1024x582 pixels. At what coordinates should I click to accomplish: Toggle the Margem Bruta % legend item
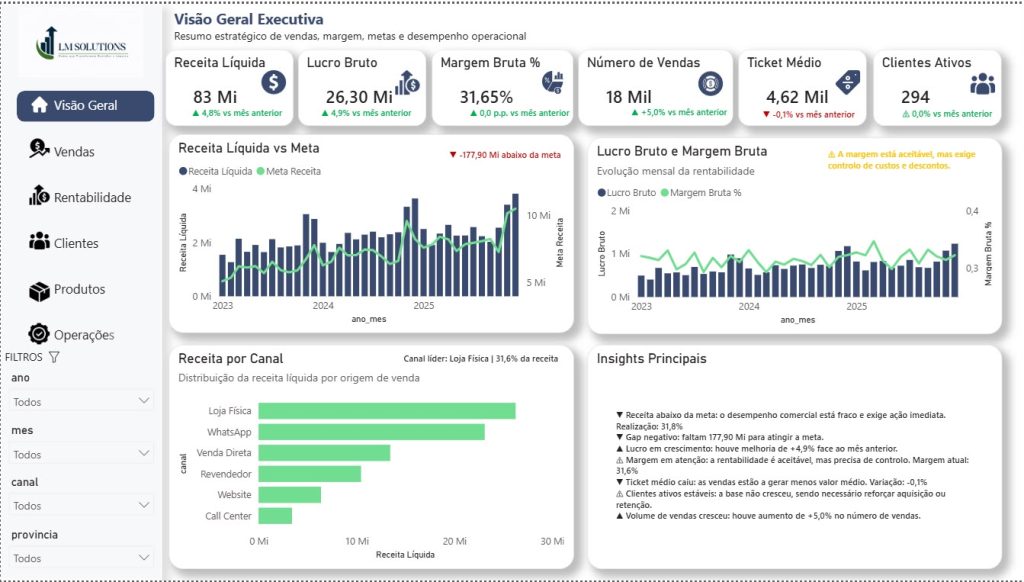point(701,193)
